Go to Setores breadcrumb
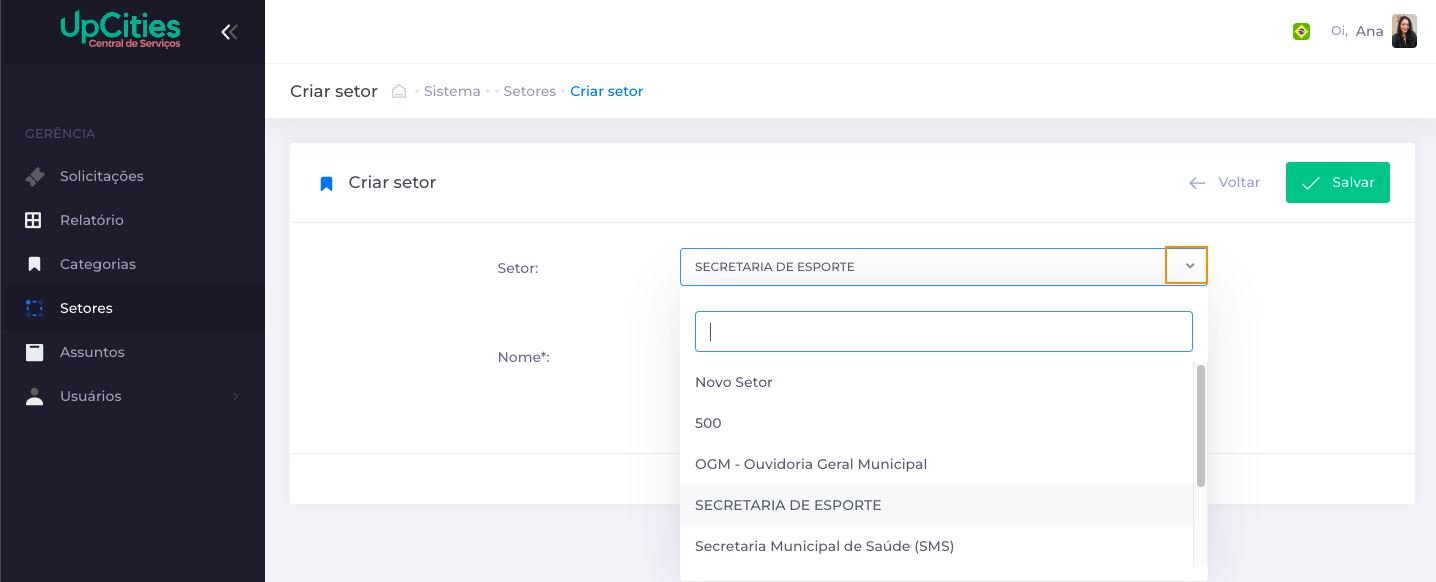This screenshot has width=1436, height=582. coord(530,91)
